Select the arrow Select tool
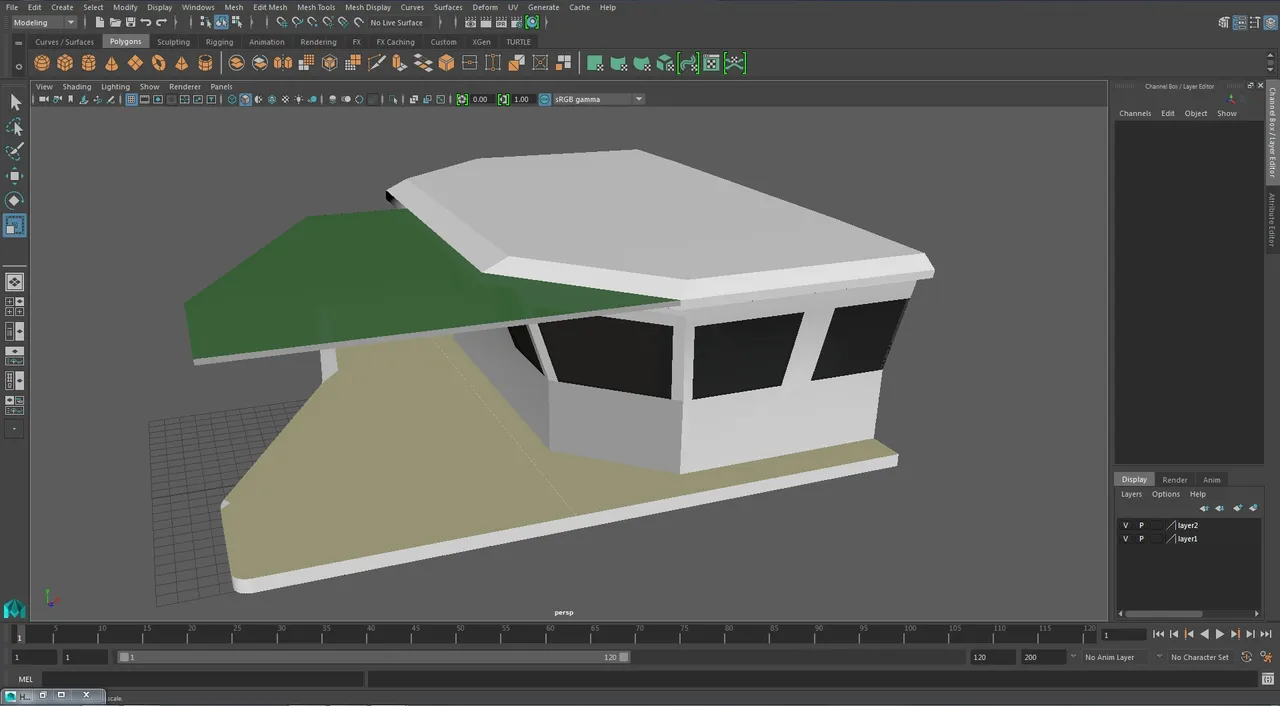The width and height of the screenshot is (1280, 706). click(x=15, y=102)
